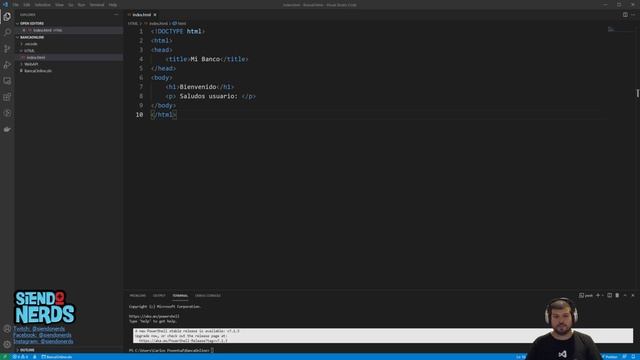Click the feedback icon in status bar
Viewport: 640px width, 360px height.
(x=624, y=357)
